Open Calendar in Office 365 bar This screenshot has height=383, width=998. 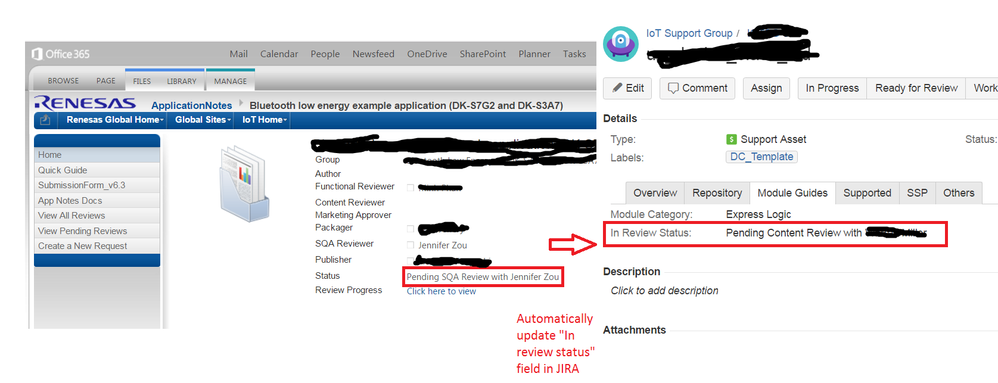pyautogui.click(x=279, y=54)
